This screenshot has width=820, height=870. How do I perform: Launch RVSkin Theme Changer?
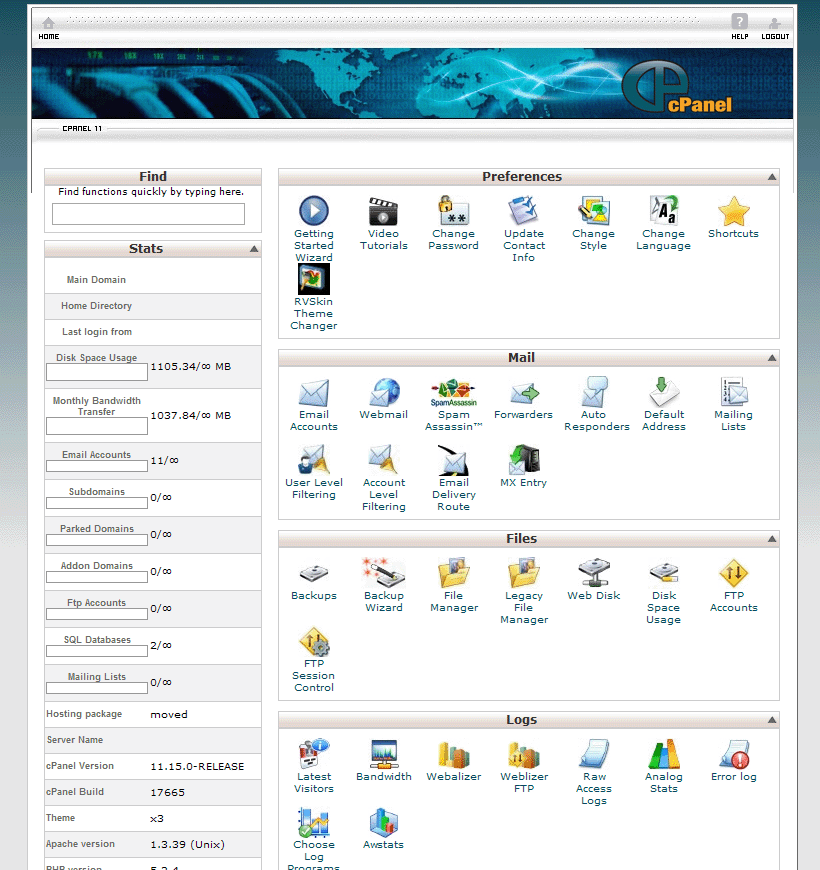[x=314, y=279]
